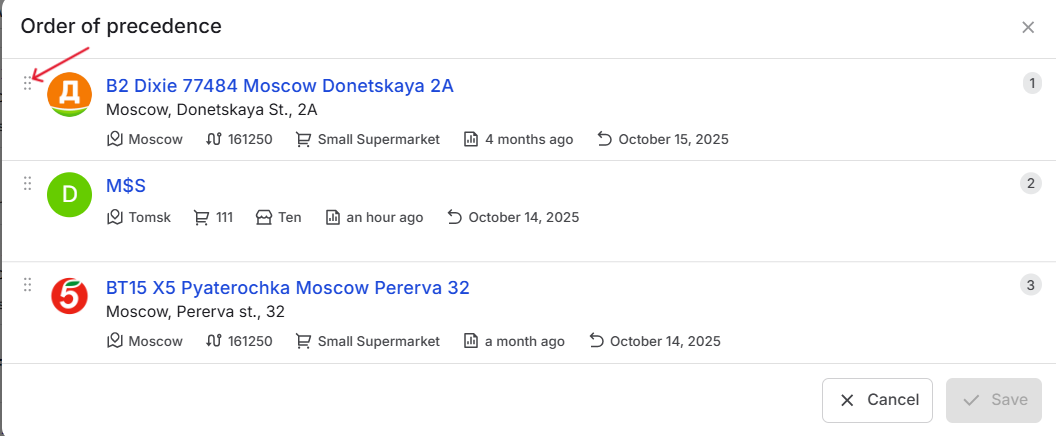Click the cart icon next to 111
The height and width of the screenshot is (436, 1056).
(x=202, y=217)
